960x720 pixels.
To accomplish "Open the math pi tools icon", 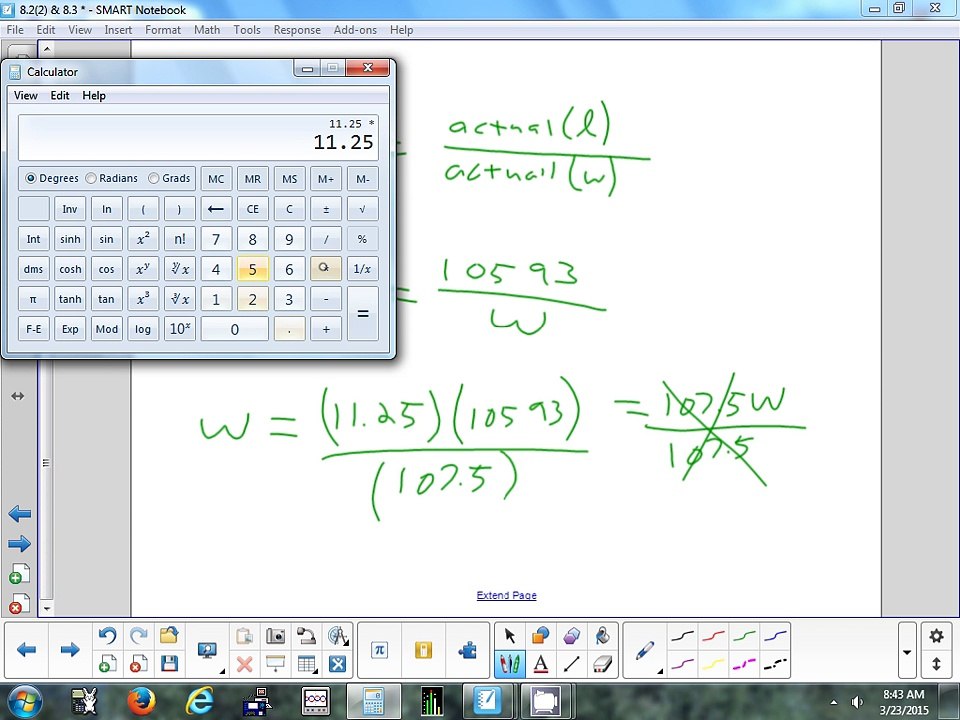I will [x=380, y=650].
